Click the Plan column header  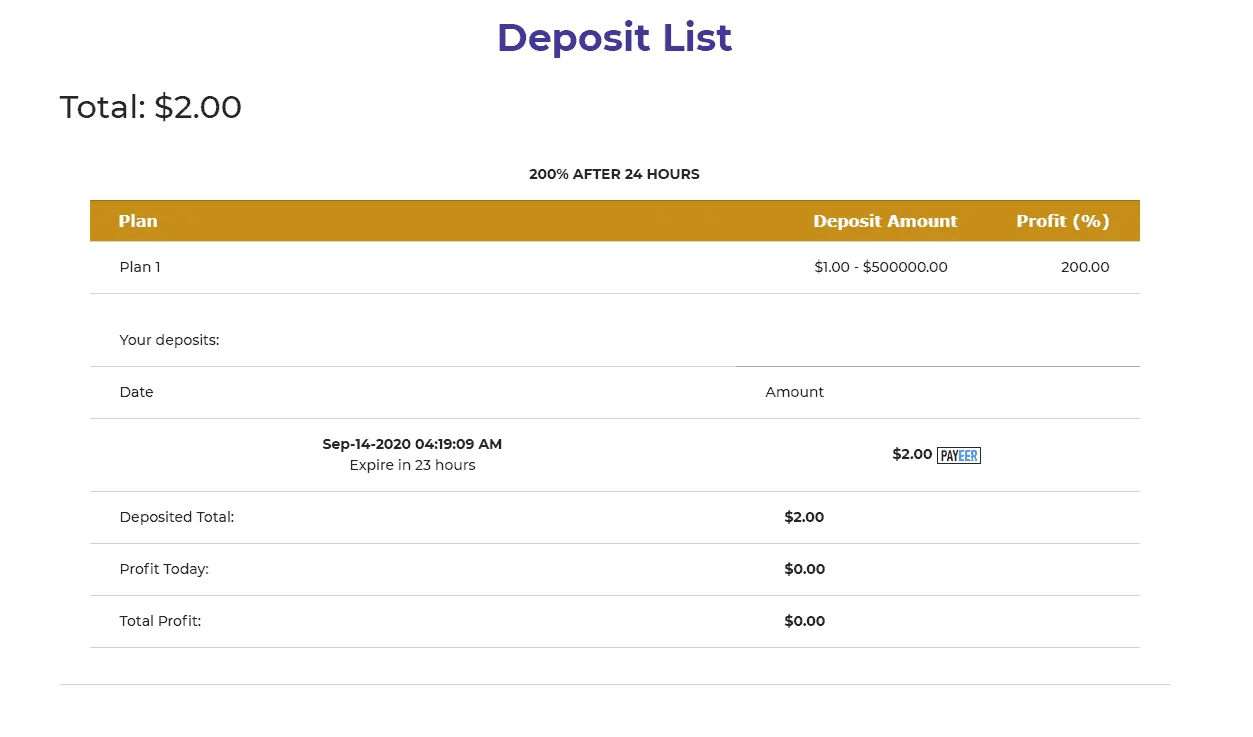138,221
